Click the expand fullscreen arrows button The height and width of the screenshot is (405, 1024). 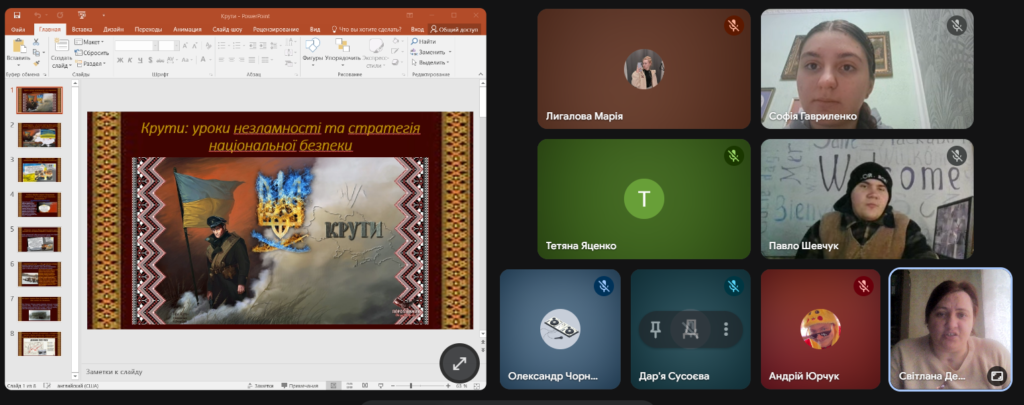460,364
